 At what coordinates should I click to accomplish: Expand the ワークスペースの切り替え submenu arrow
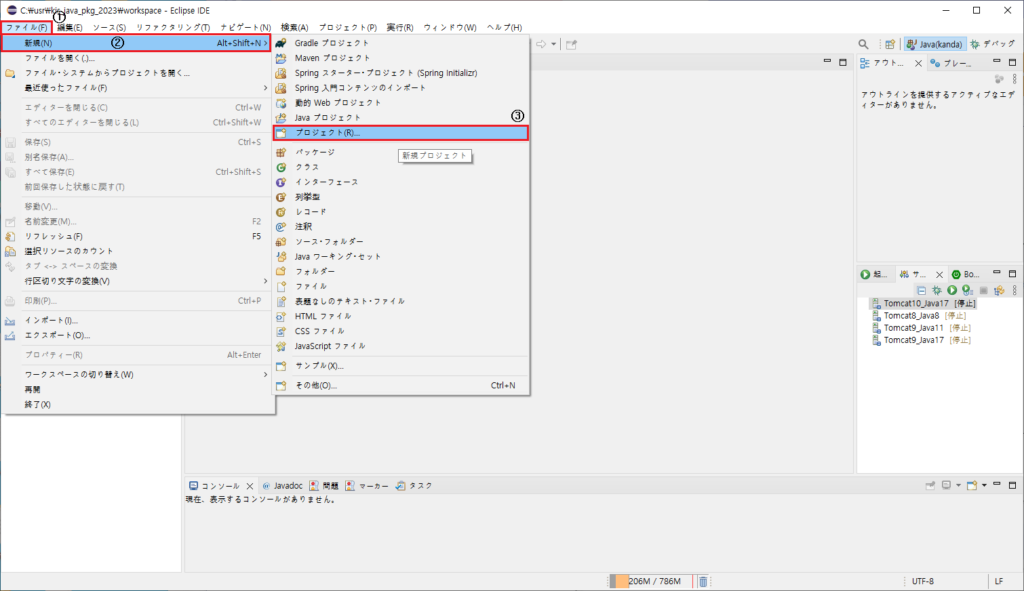click(x=265, y=375)
